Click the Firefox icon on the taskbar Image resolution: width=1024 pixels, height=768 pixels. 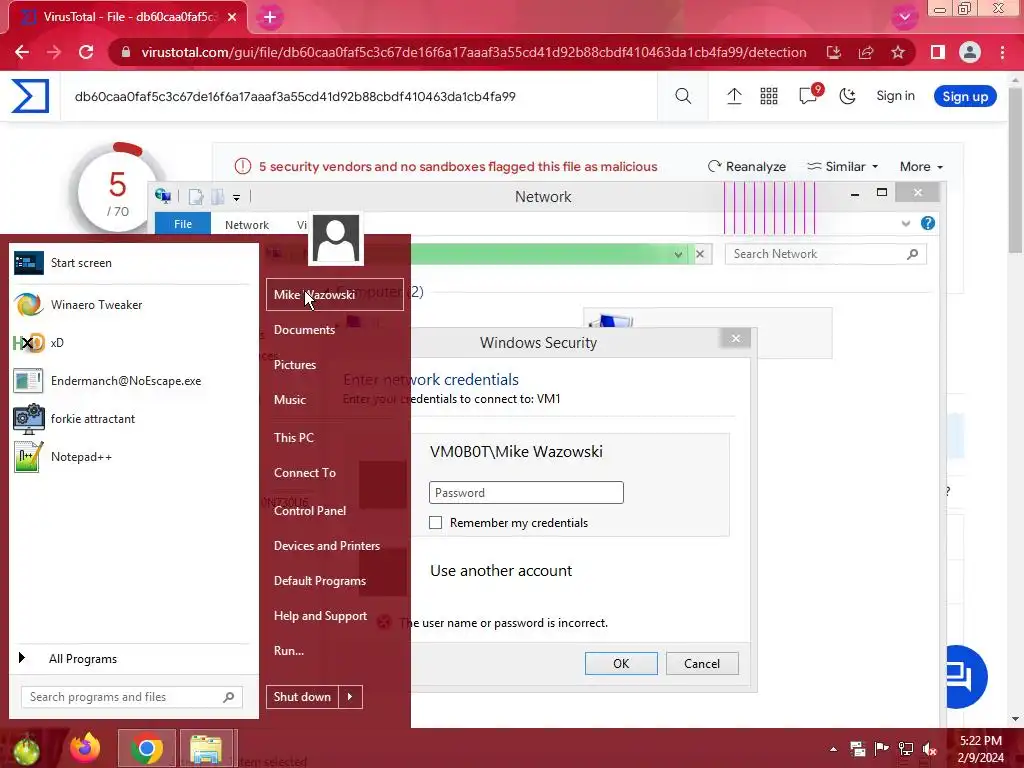coord(86,748)
